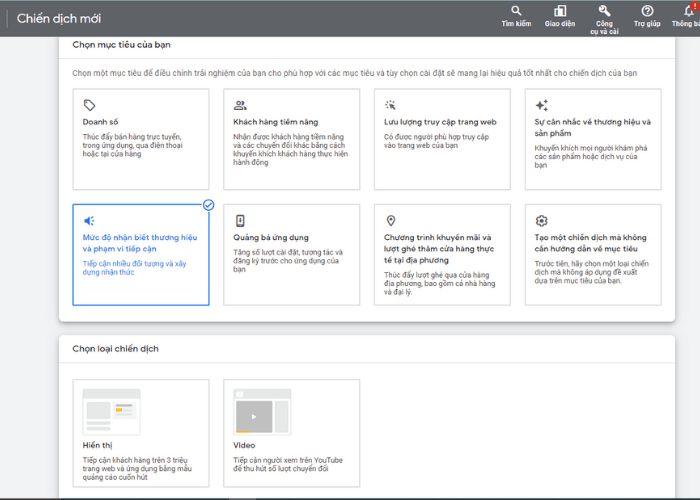700x500 pixels.
Task: Open the Giao diện appearance icon
Action: 560,11
